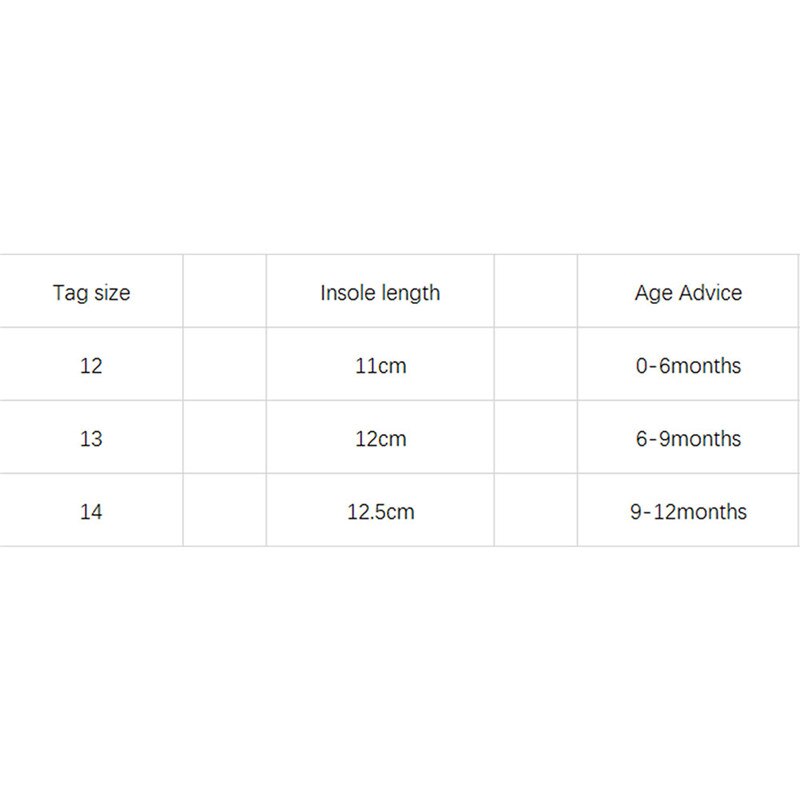
Task: Click the 11cm insole length cell
Action: 380,365
